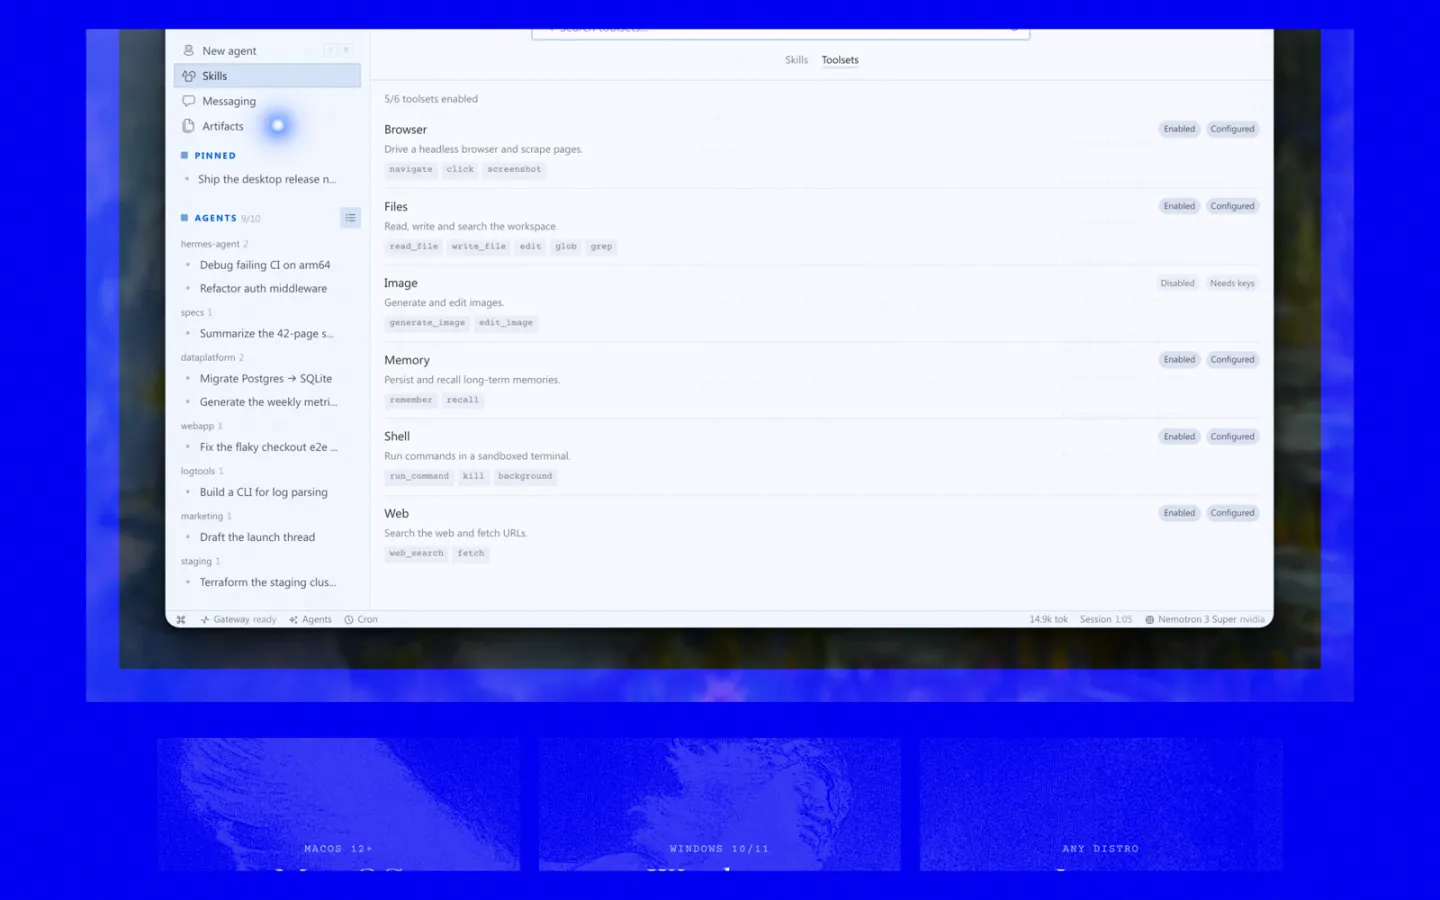
Task: Open Artifacts via the document icon
Action: pyautogui.click(x=188, y=126)
